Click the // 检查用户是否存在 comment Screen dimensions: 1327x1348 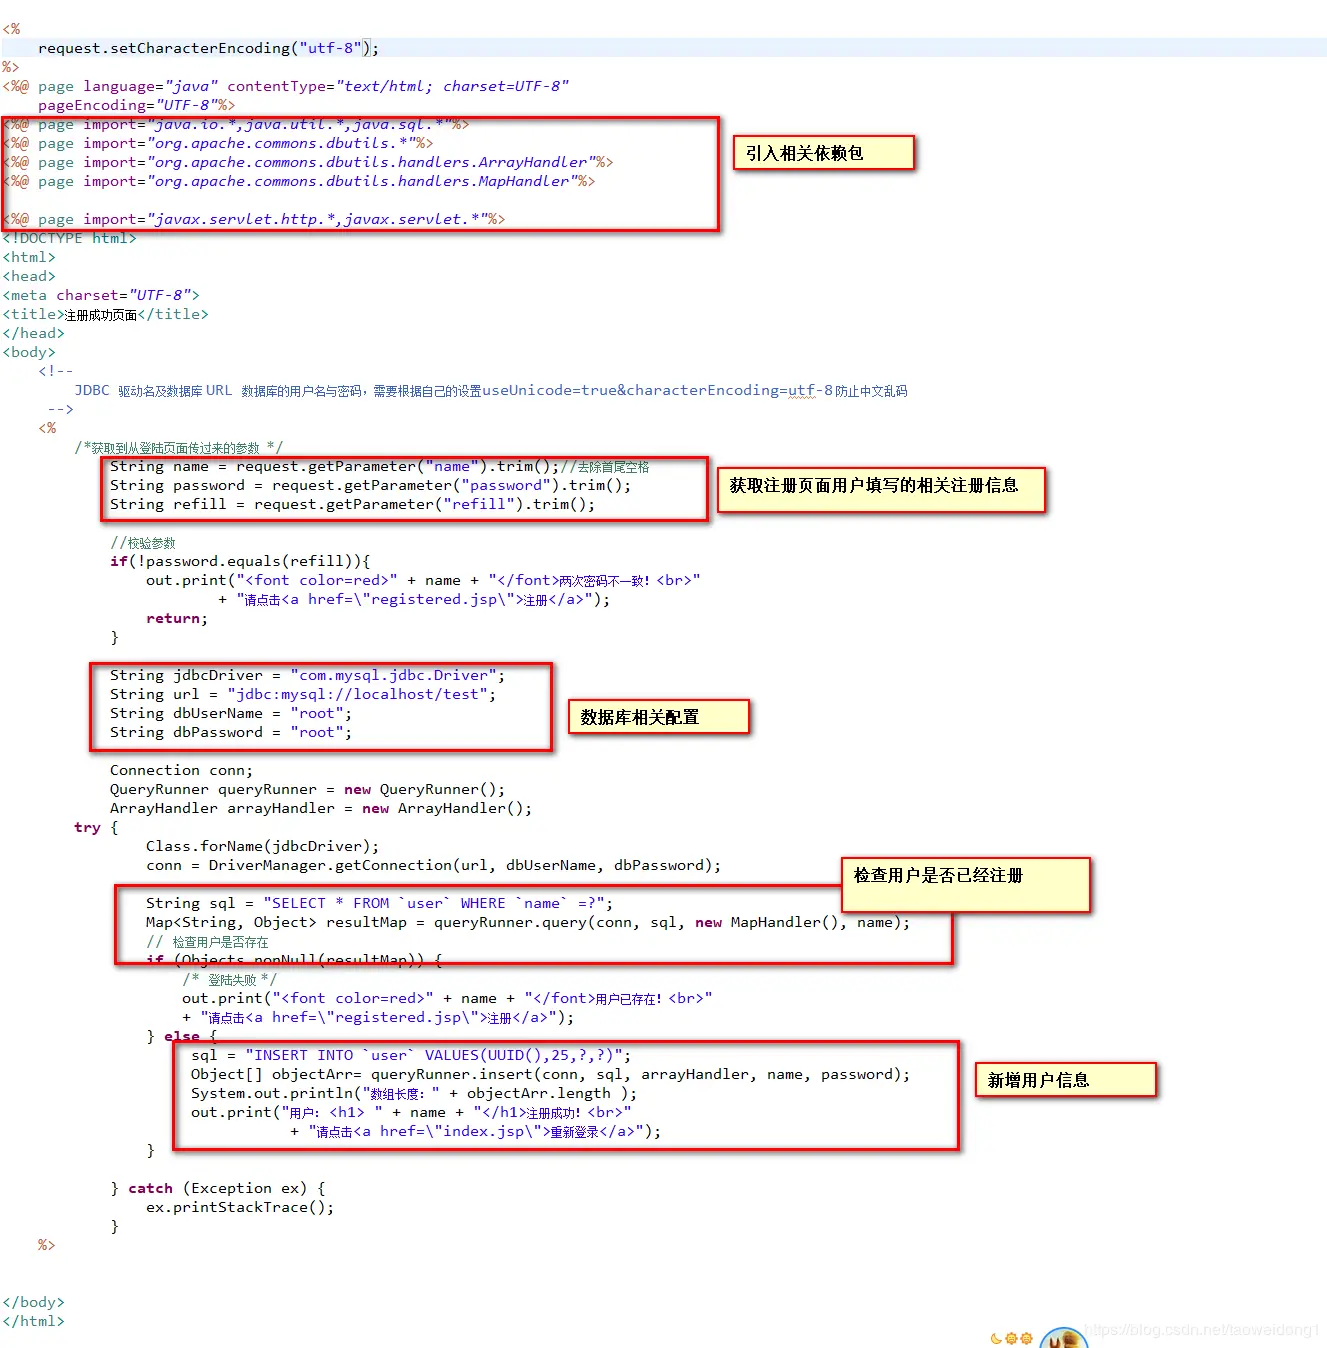click(x=207, y=941)
